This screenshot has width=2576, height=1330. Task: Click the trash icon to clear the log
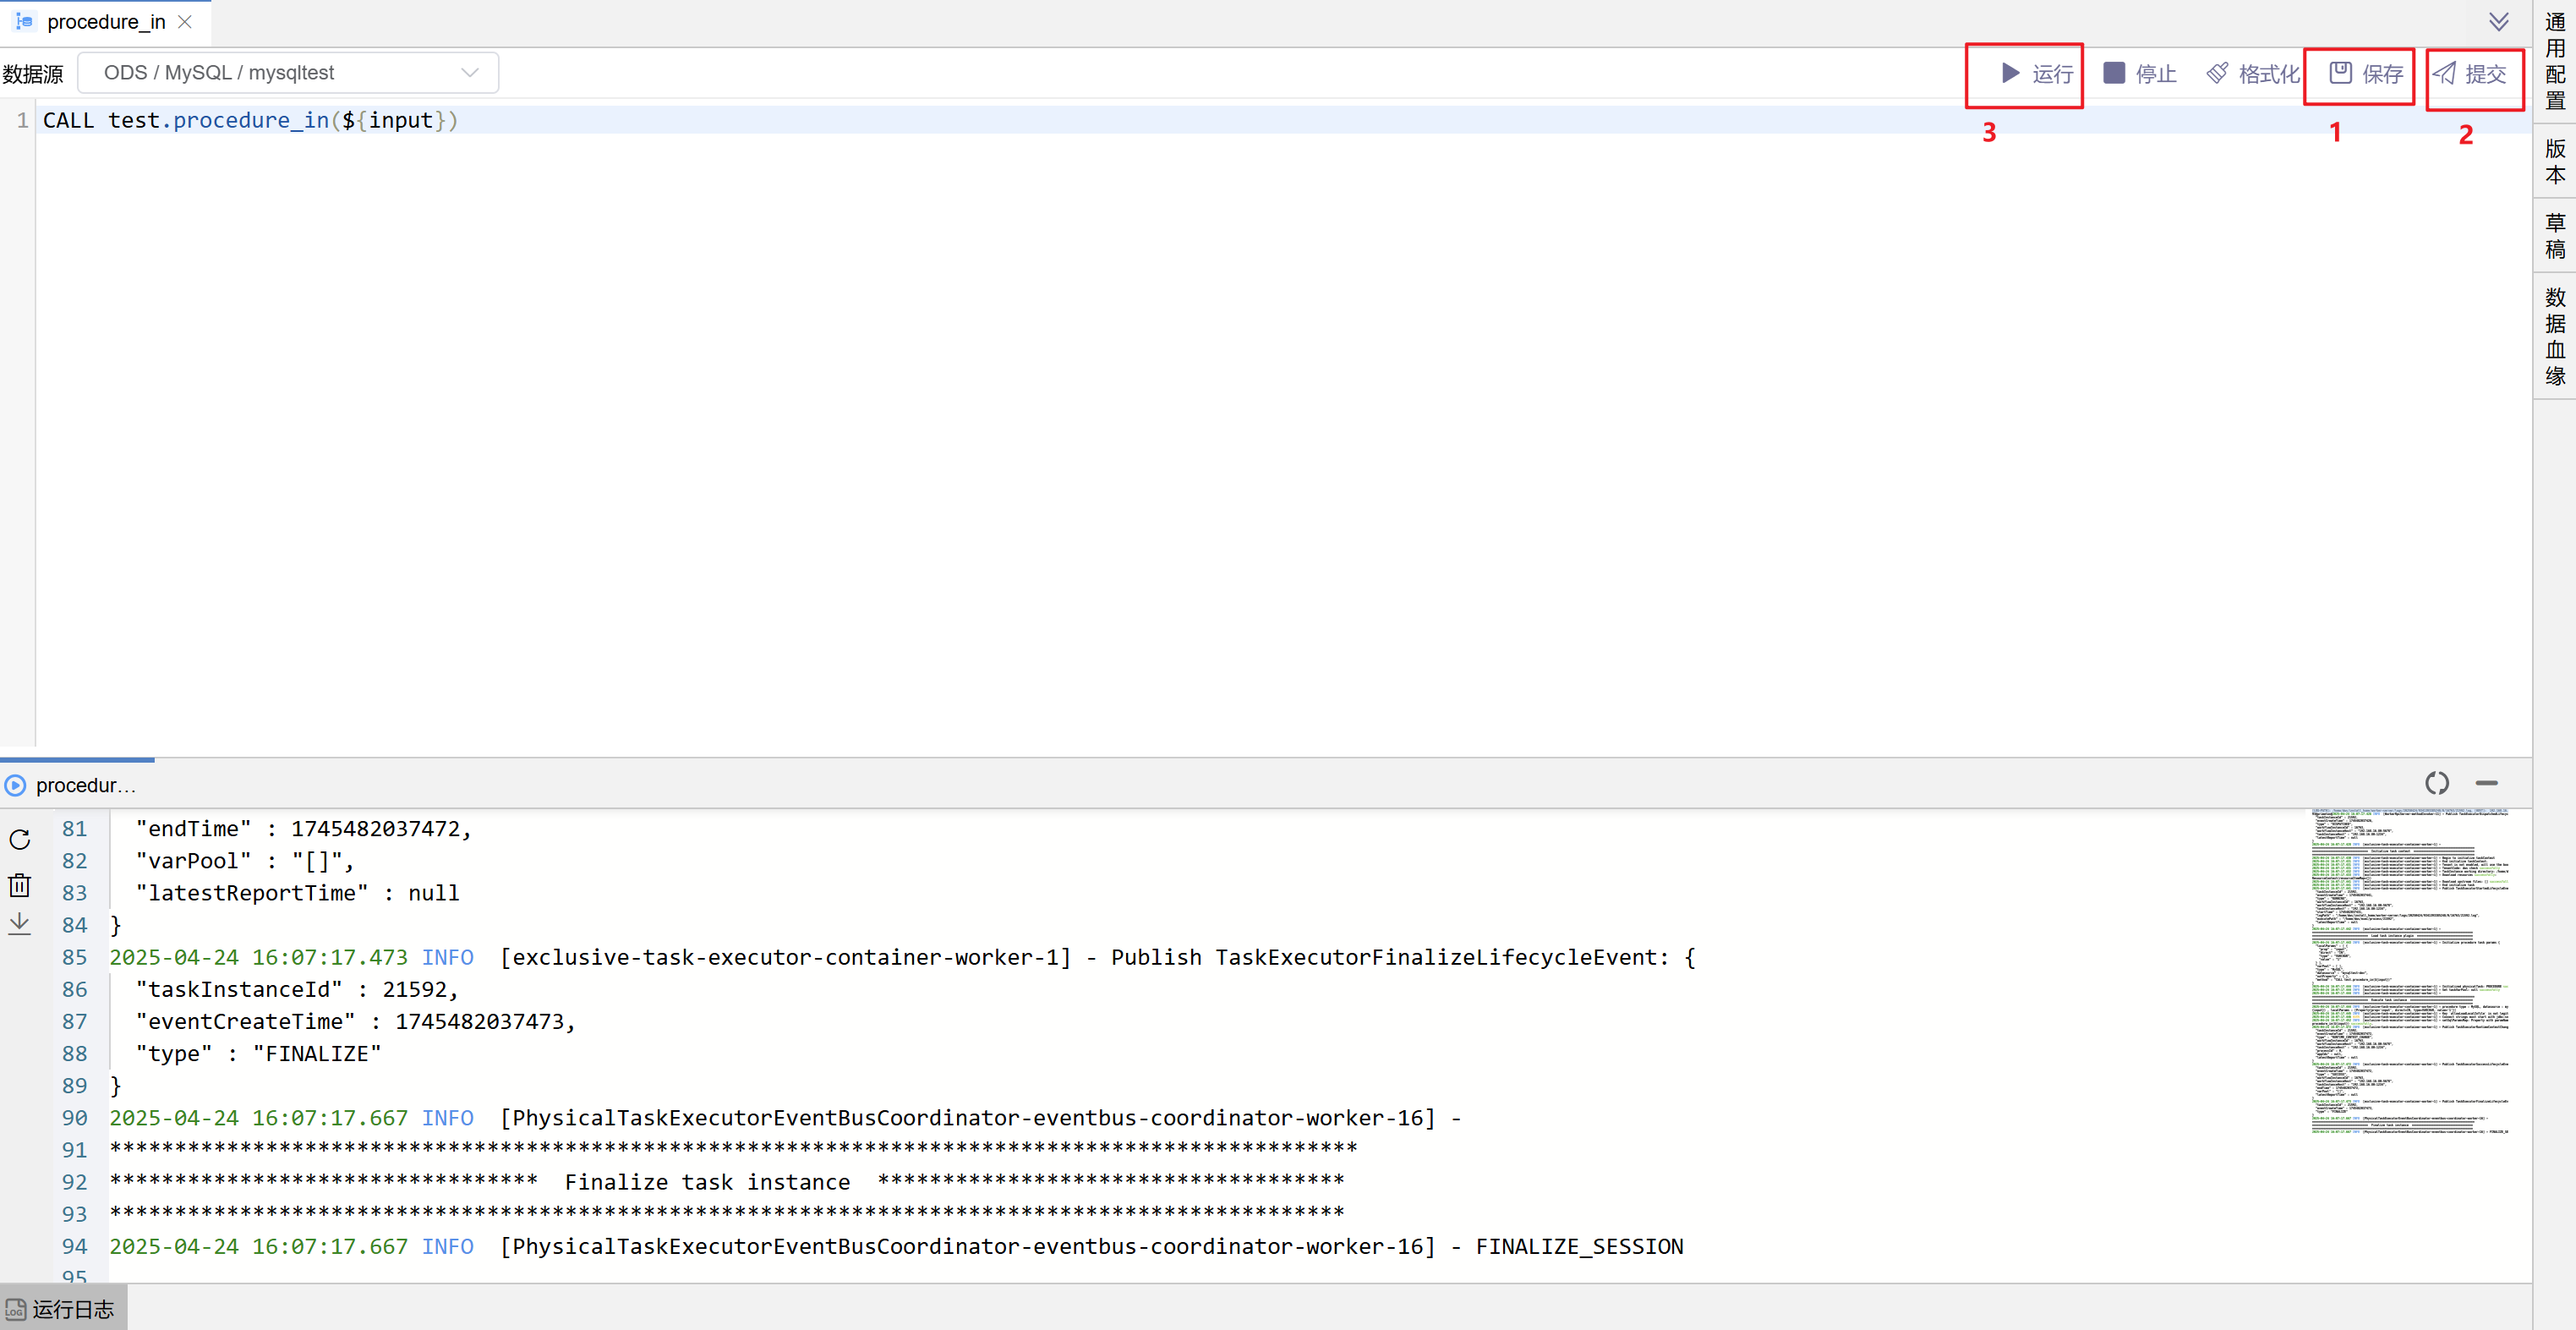click(x=20, y=885)
